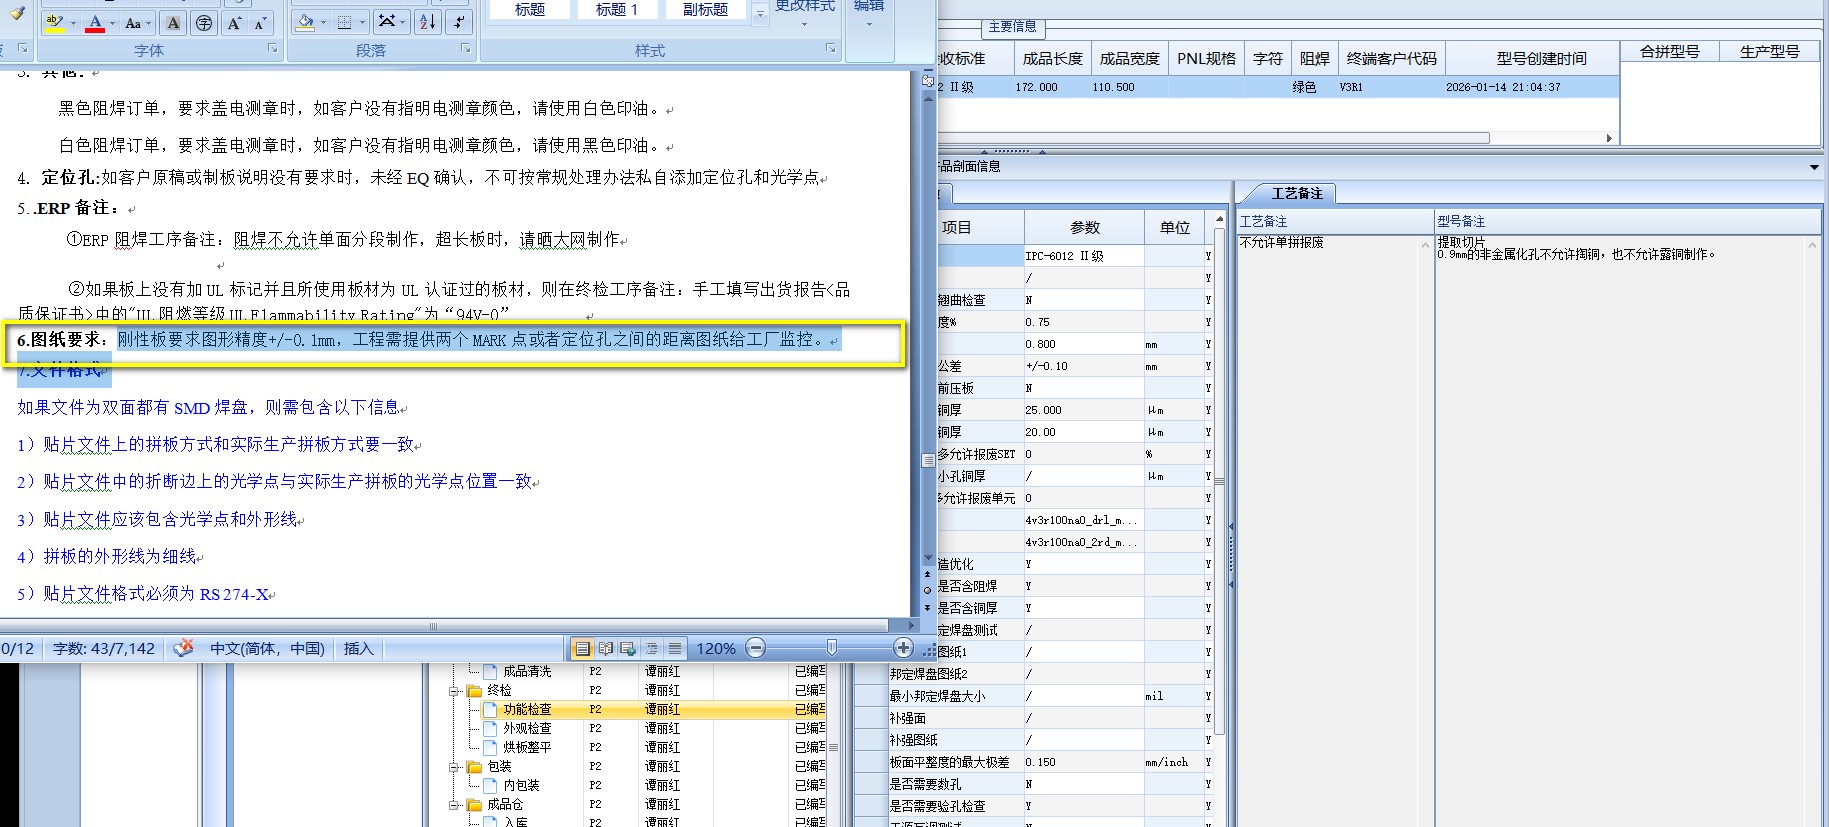Click the IPC-6012 II级 parameter cell
Image resolution: width=1829 pixels, height=827 pixels.
[1084, 256]
